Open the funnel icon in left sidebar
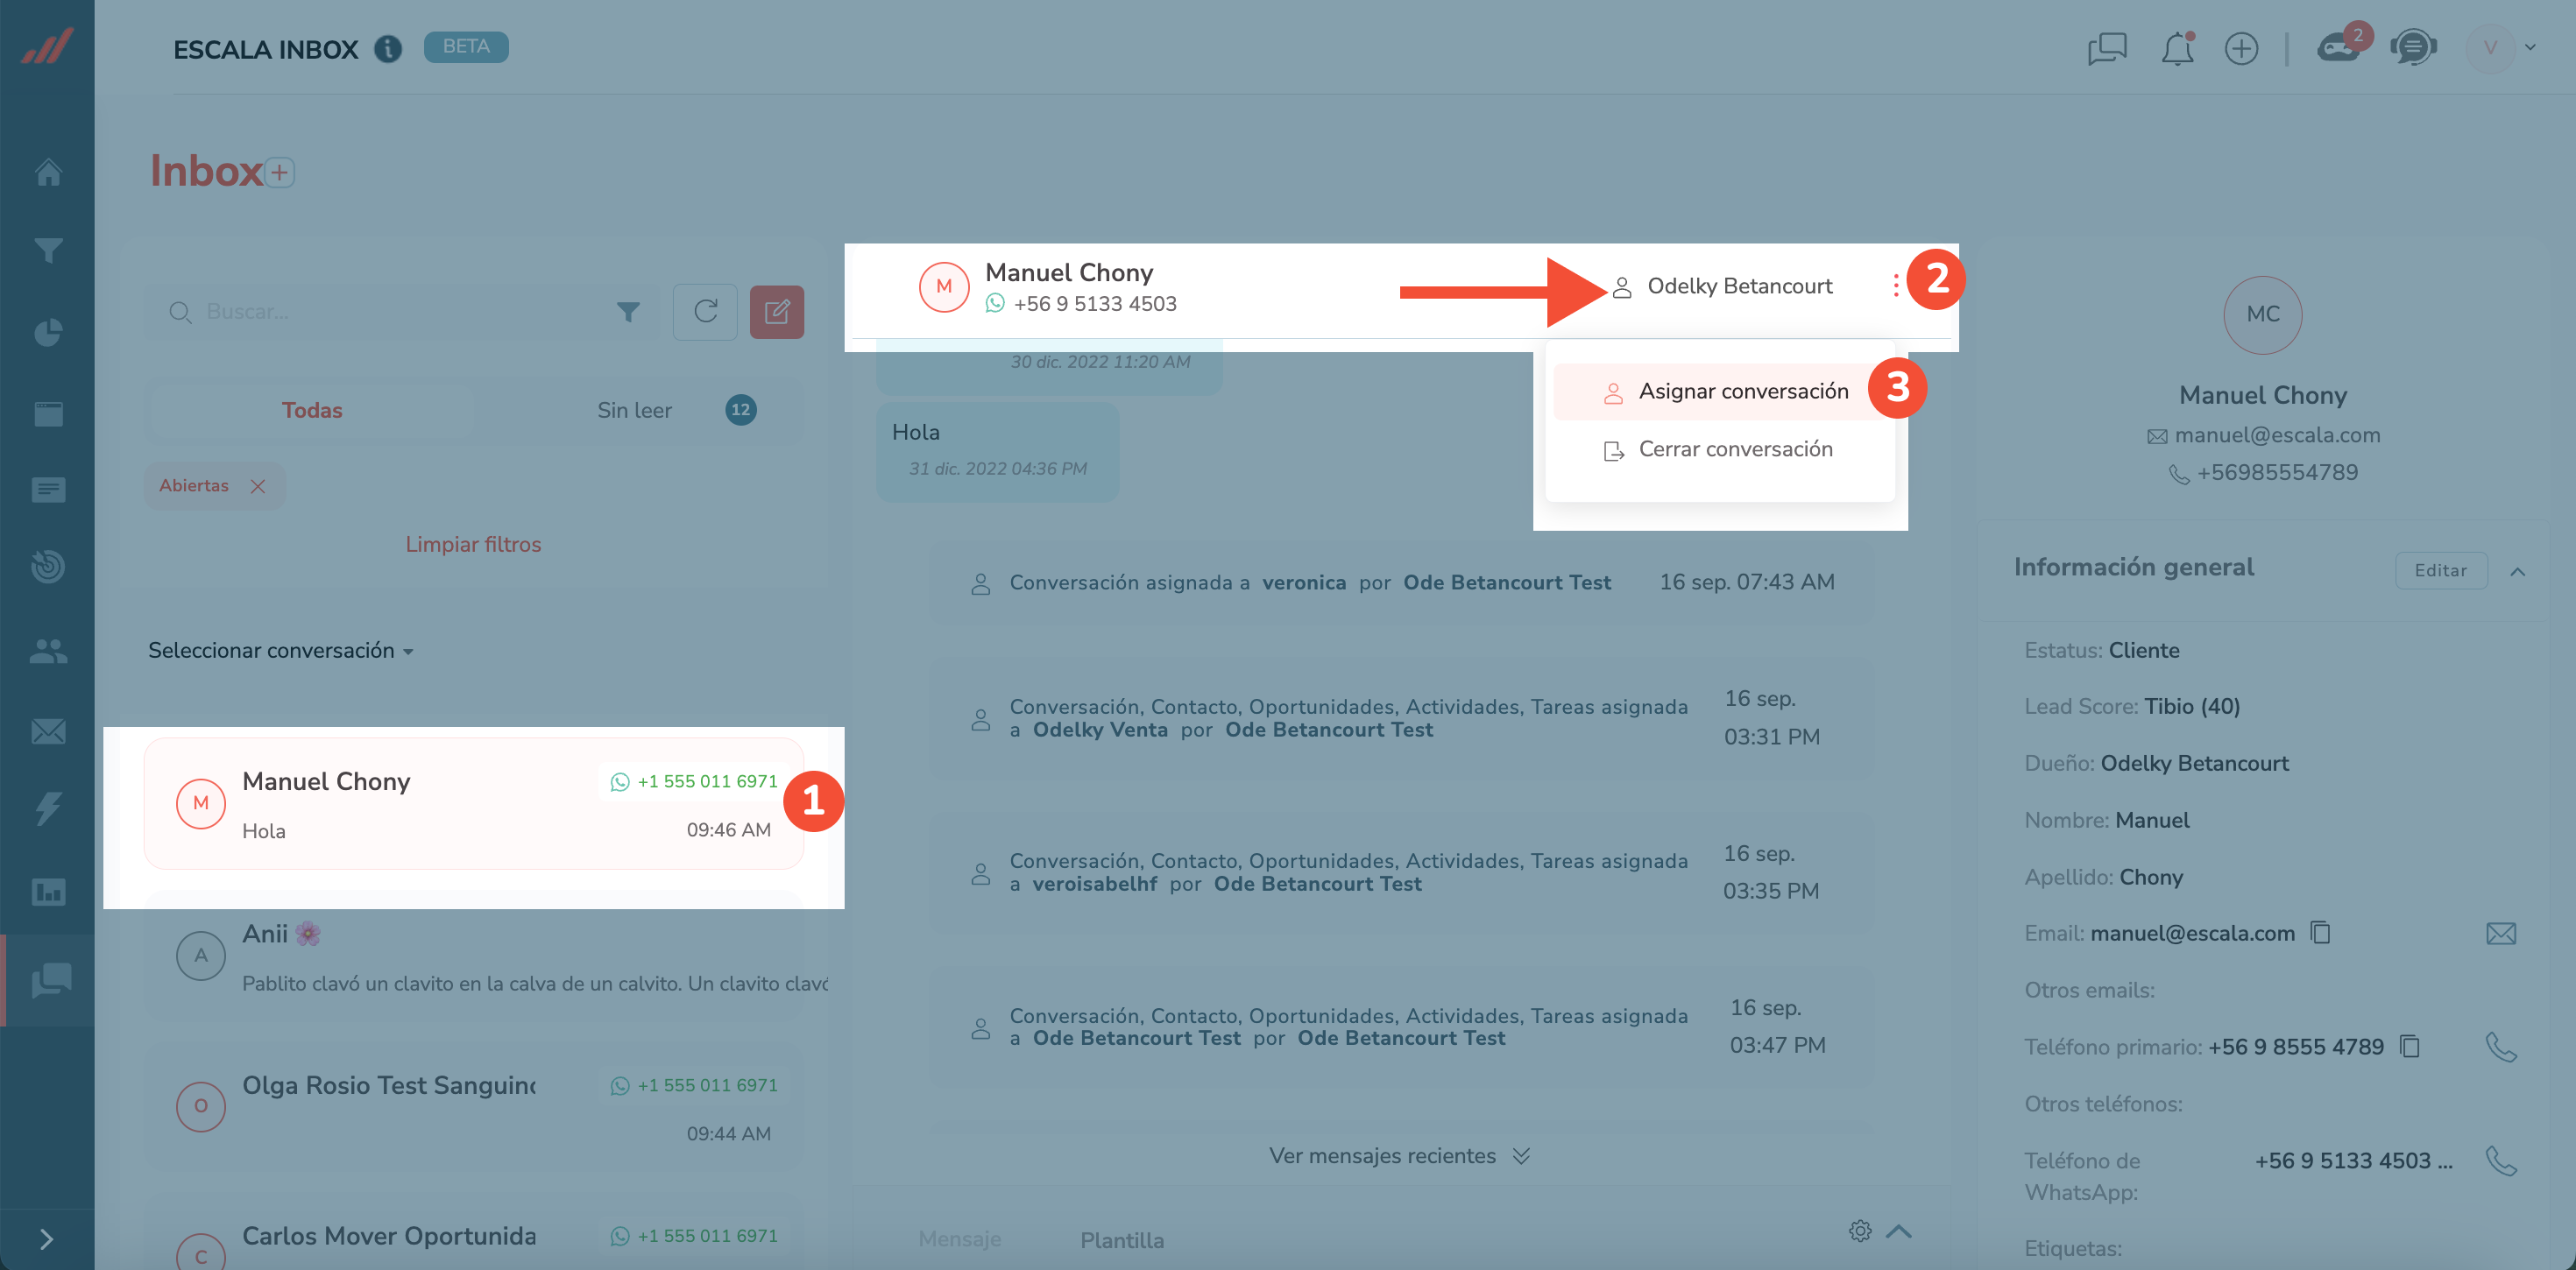The image size is (2576, 1270). [x=48, y=250]
